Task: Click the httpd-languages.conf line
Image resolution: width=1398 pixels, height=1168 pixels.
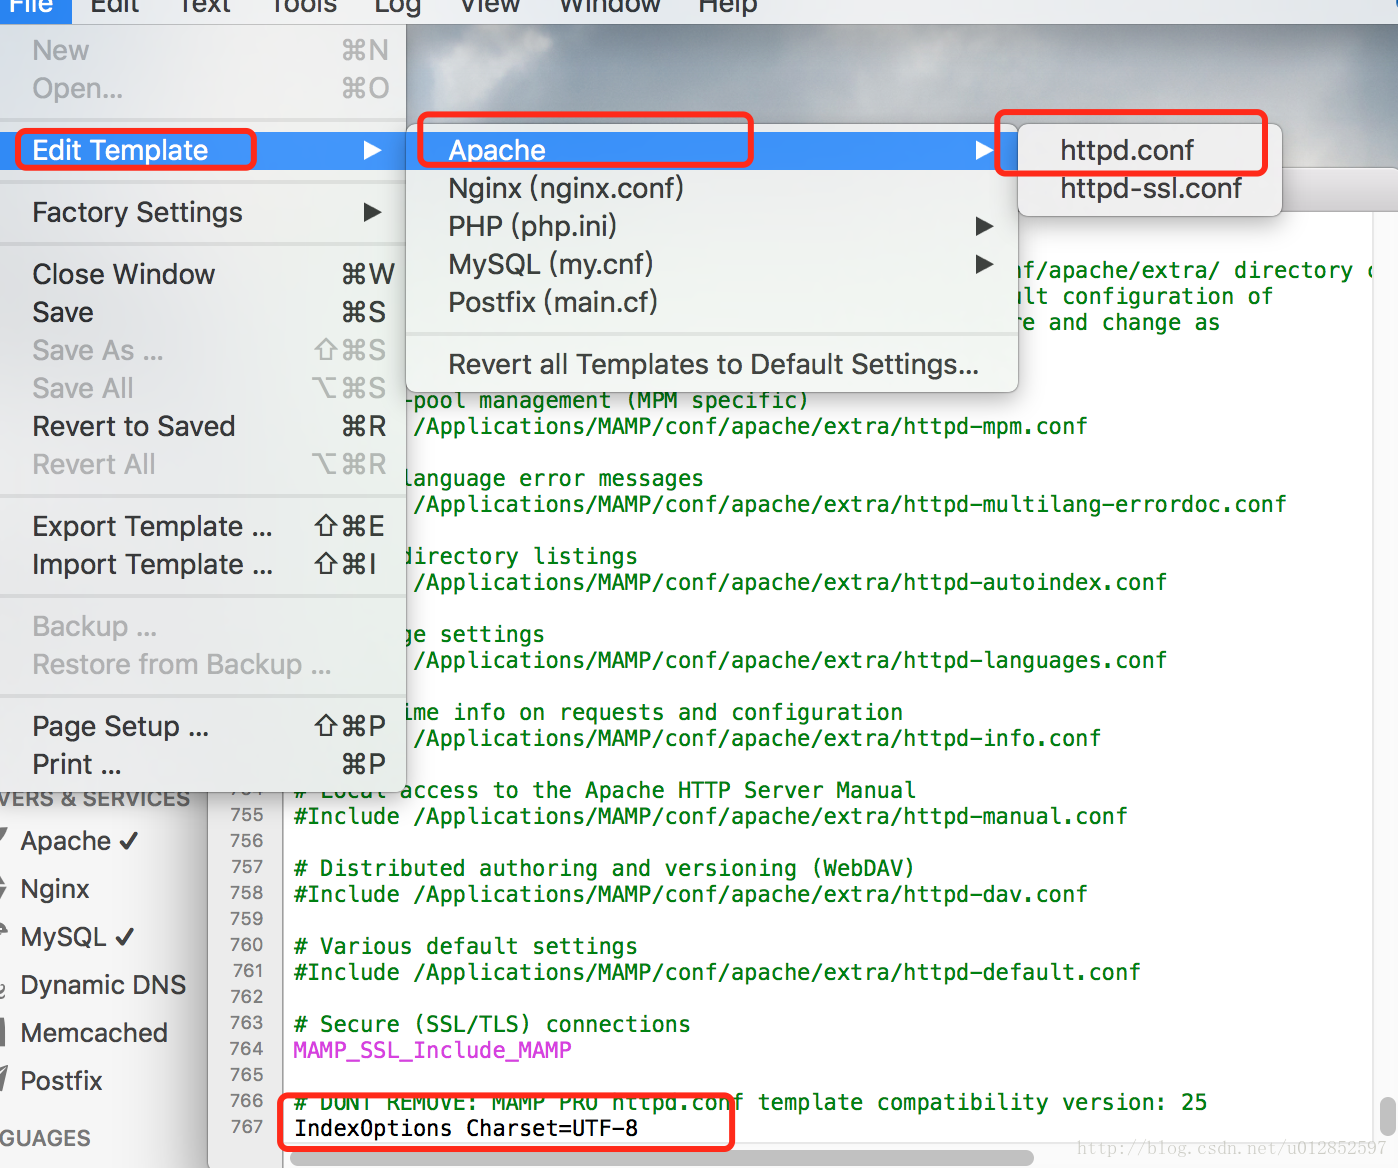Action: pyautogui.click(x=790, y=660)
